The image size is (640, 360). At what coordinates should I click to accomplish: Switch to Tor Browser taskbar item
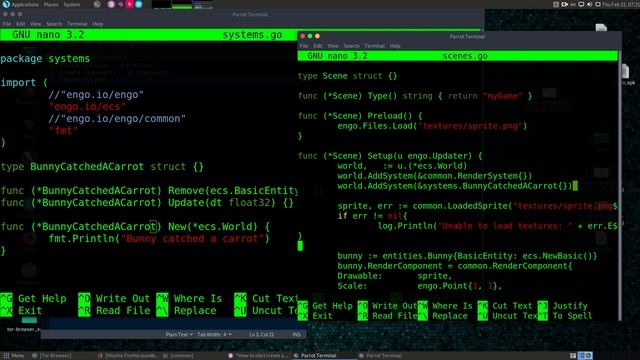pos(51,356)
